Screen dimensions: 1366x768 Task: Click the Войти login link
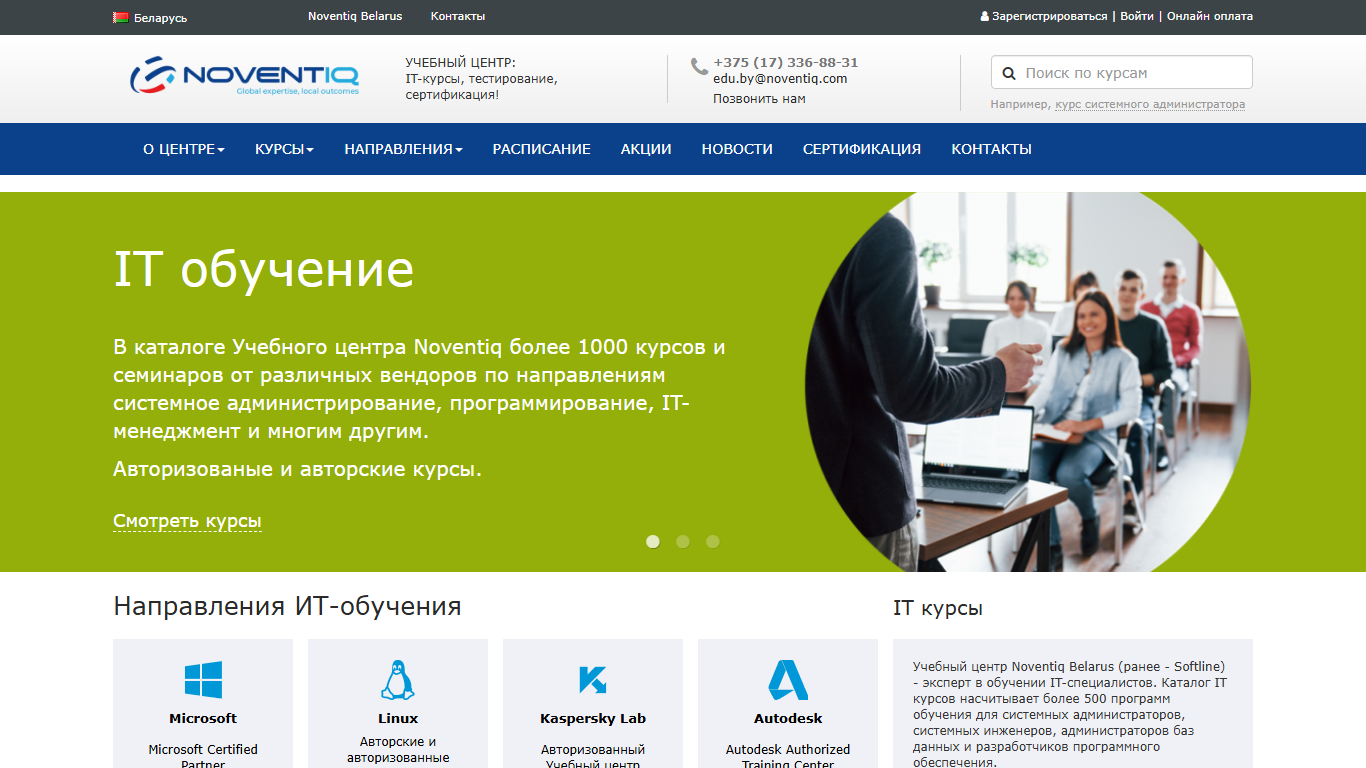pos(1137,16)
